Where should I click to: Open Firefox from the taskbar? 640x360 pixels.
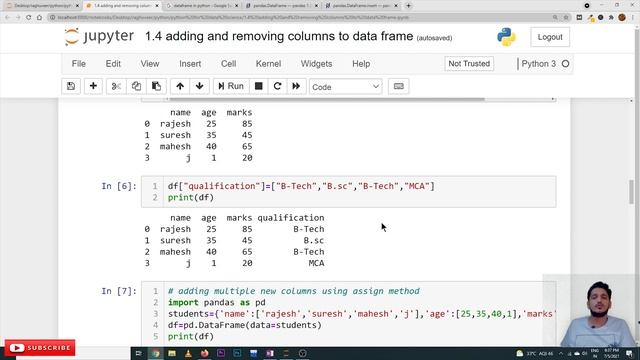coord(204,353)
